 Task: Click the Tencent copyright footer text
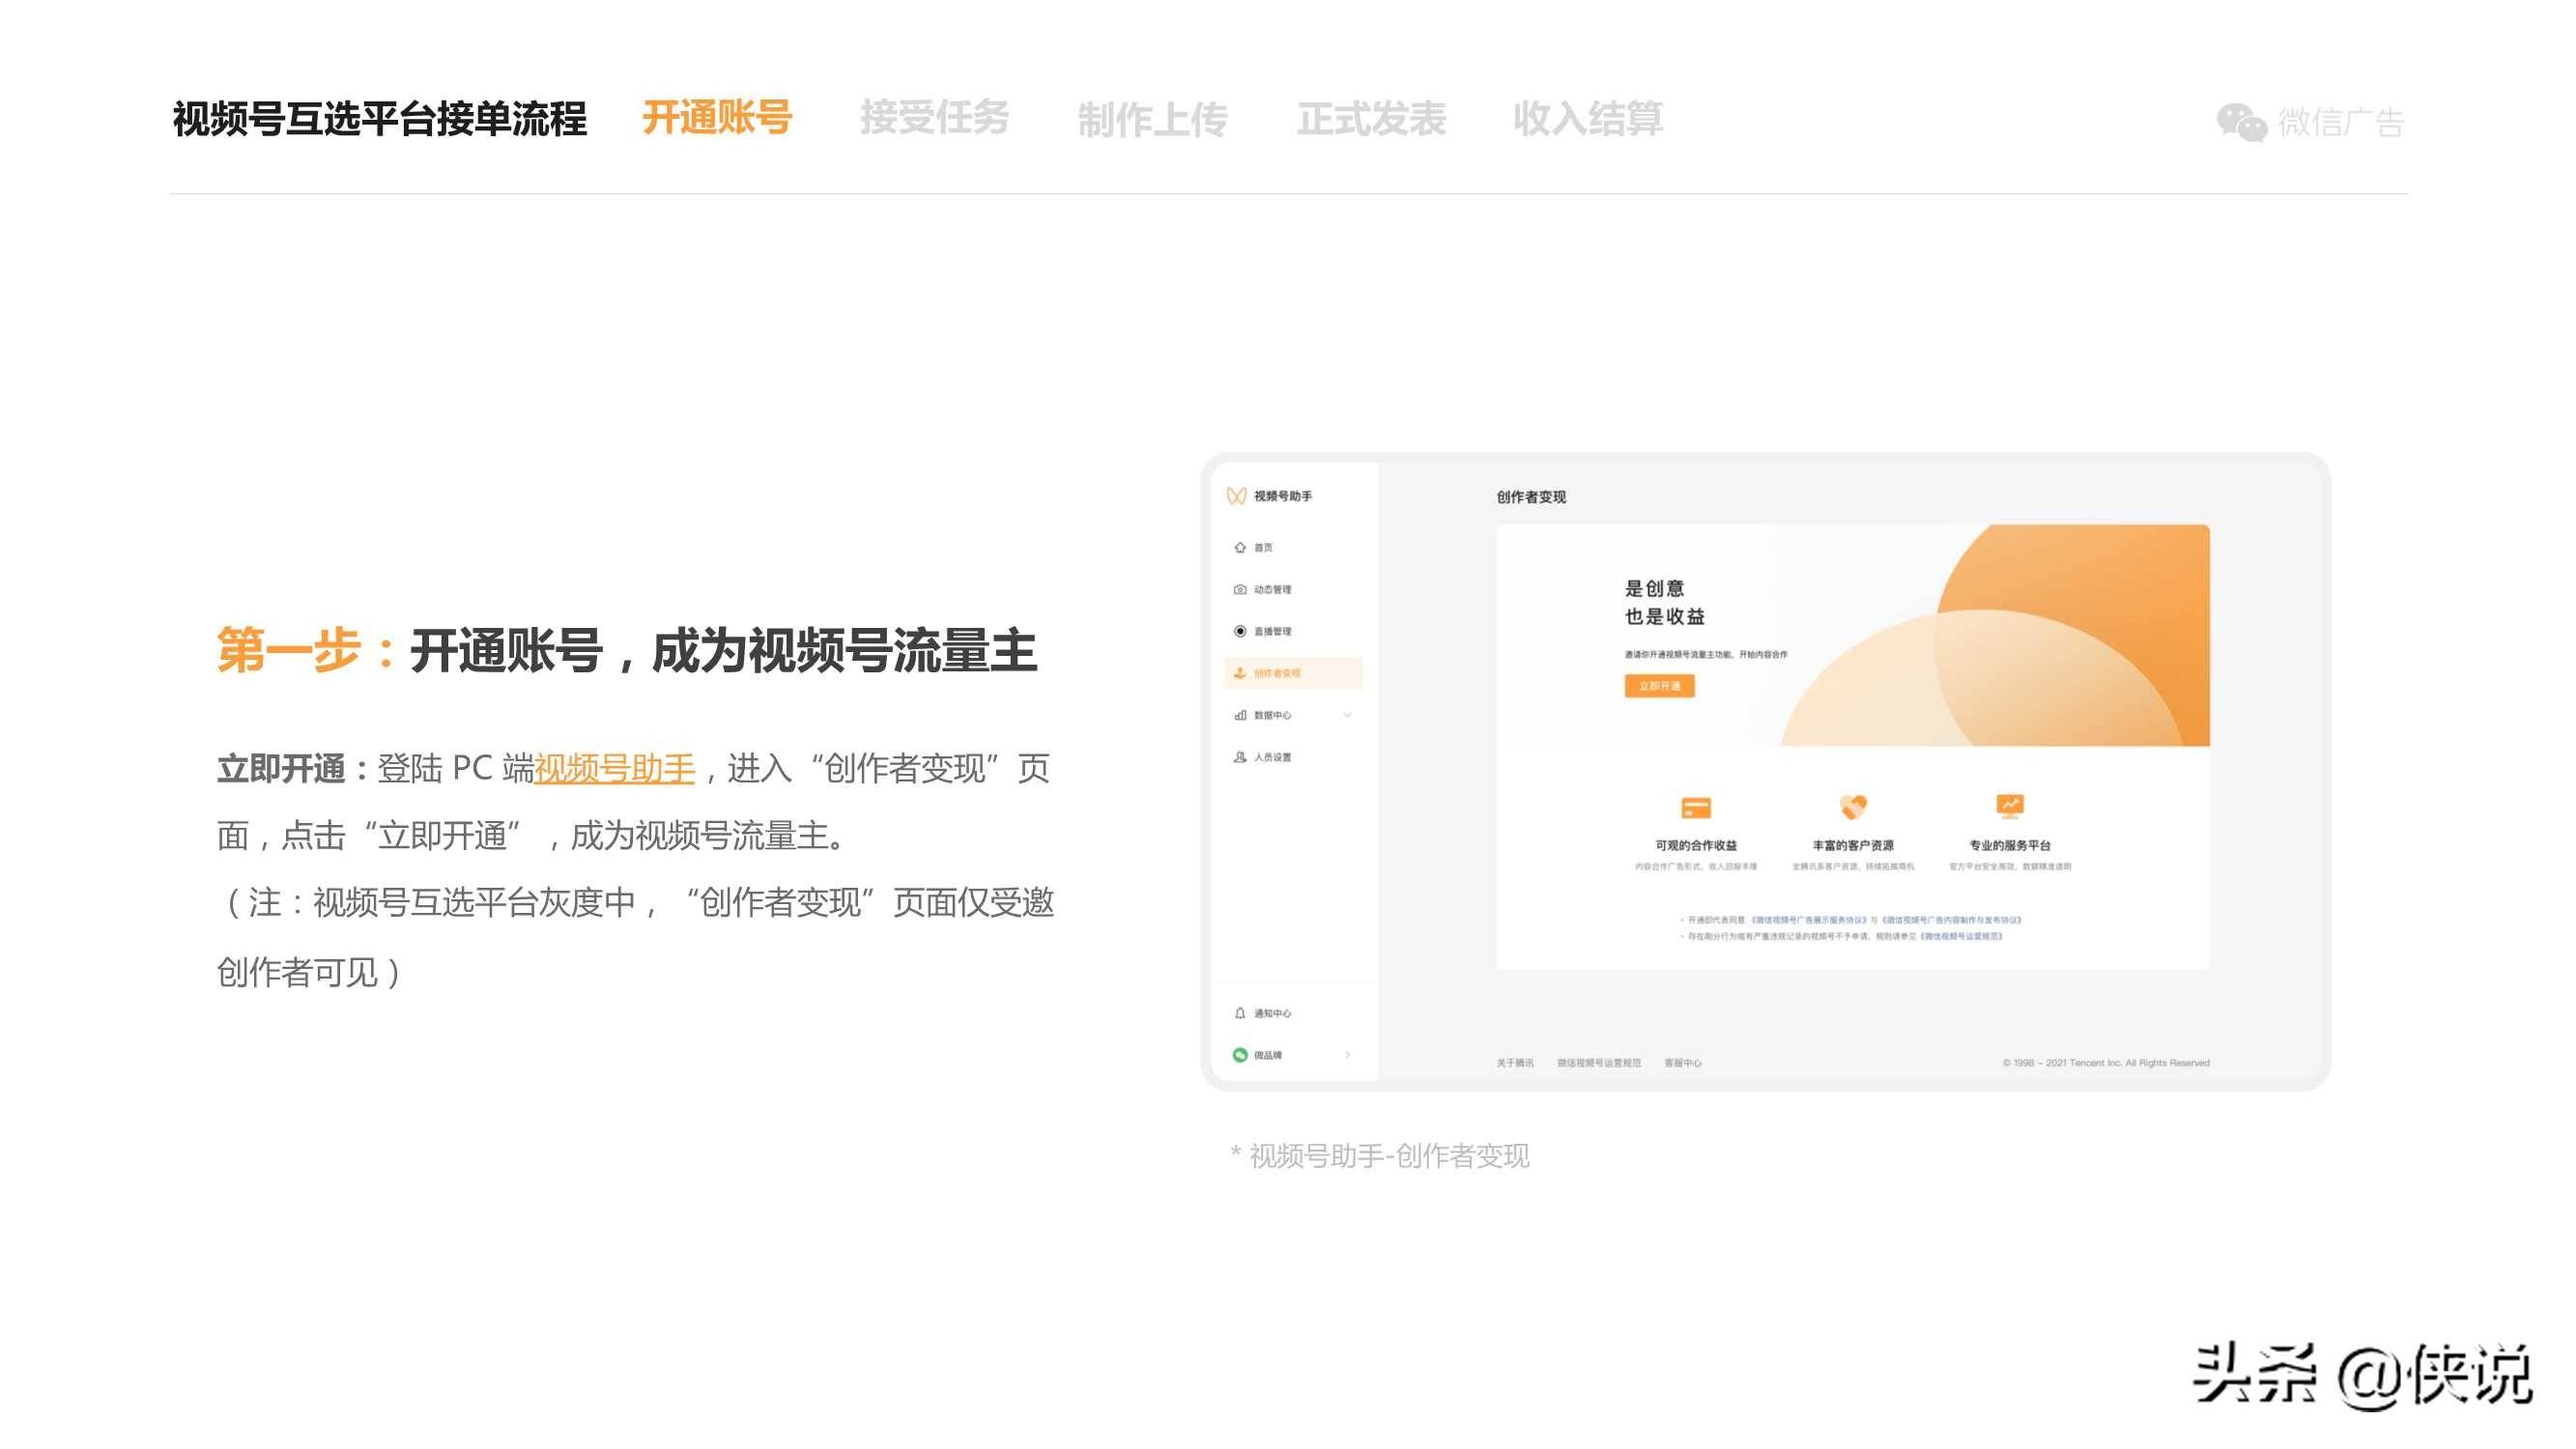coord(2106,1063)
